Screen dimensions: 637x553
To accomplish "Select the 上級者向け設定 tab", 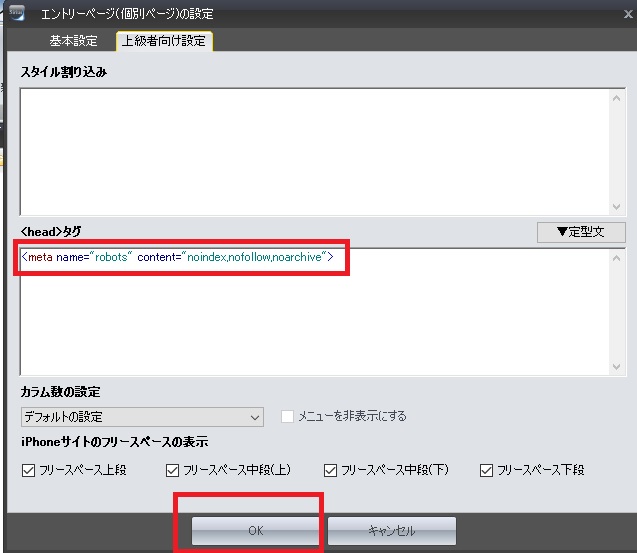I will 164,41.
